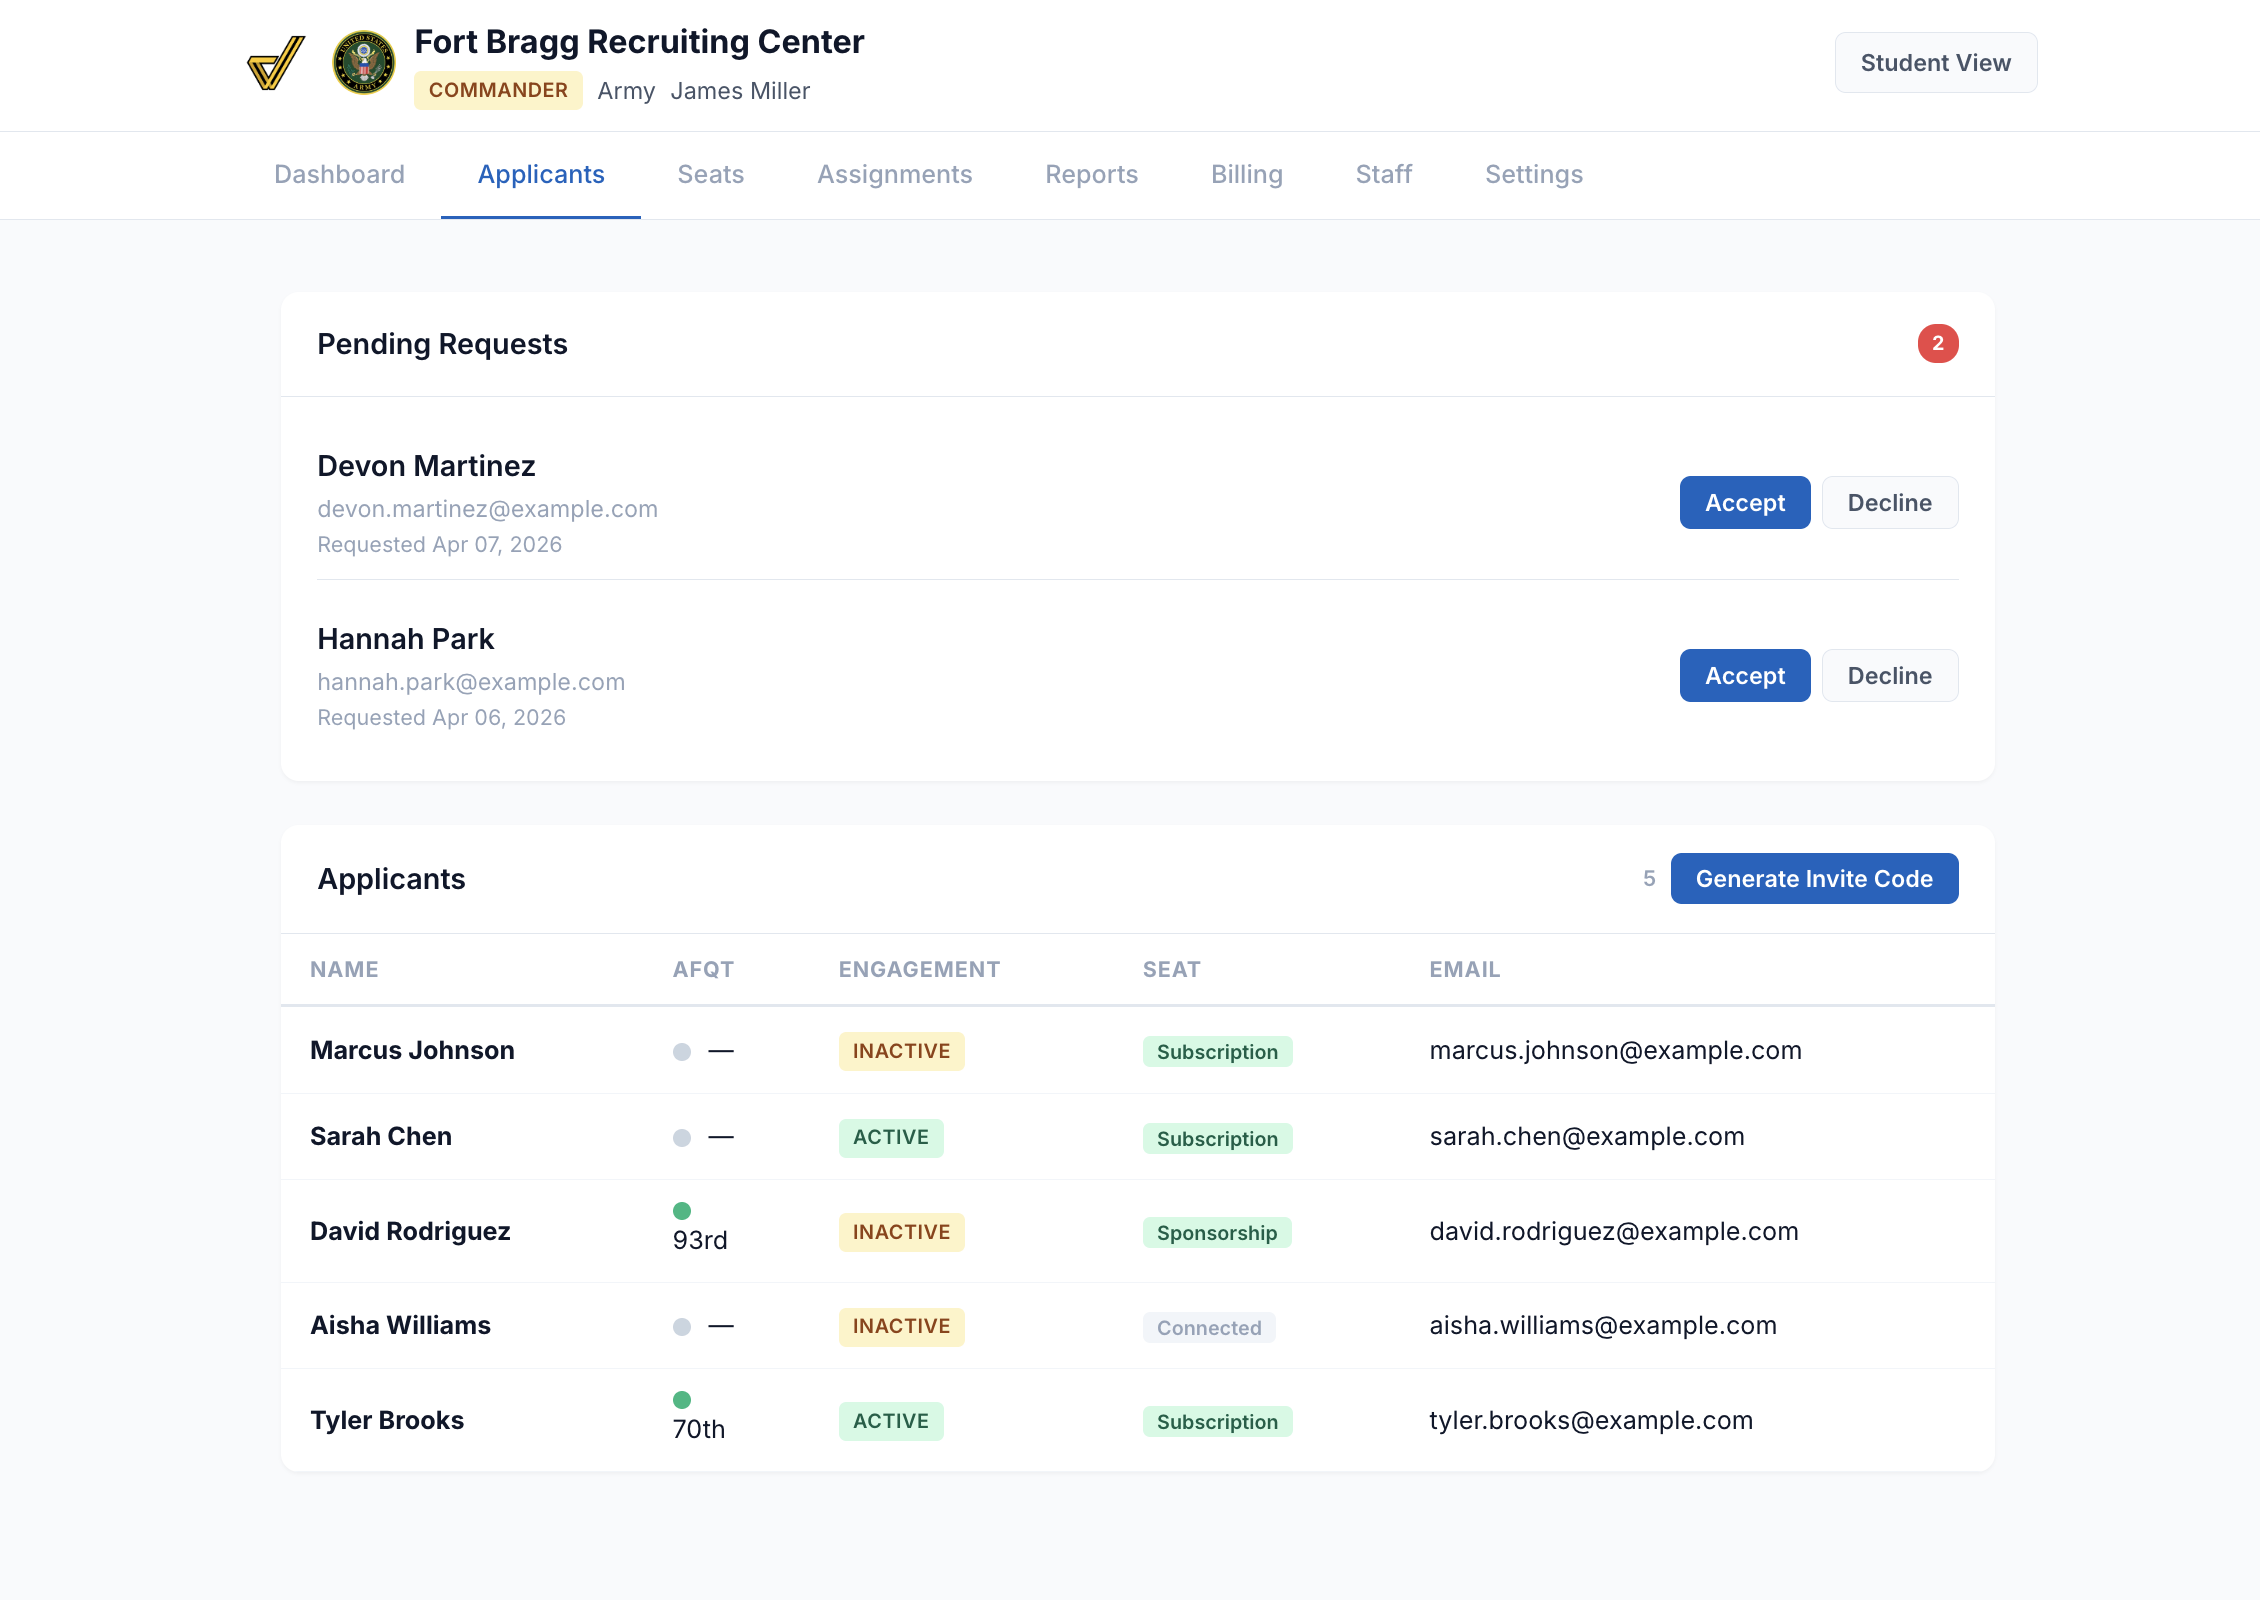
Task: Click the yellow checkmark app logo
Action: (x=276, y=63)
